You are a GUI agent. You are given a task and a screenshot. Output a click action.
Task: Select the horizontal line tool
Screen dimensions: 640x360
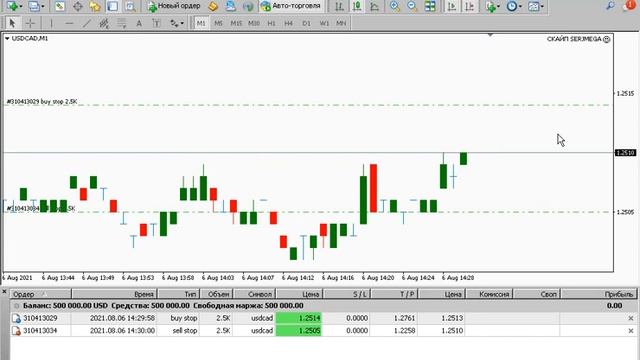69,23
